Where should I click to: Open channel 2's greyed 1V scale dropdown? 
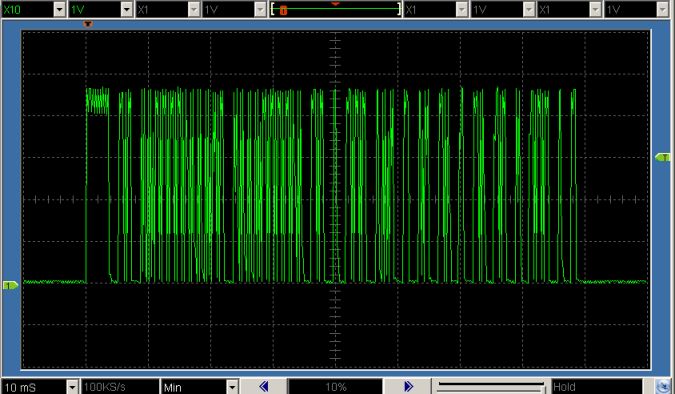(235, 9)
